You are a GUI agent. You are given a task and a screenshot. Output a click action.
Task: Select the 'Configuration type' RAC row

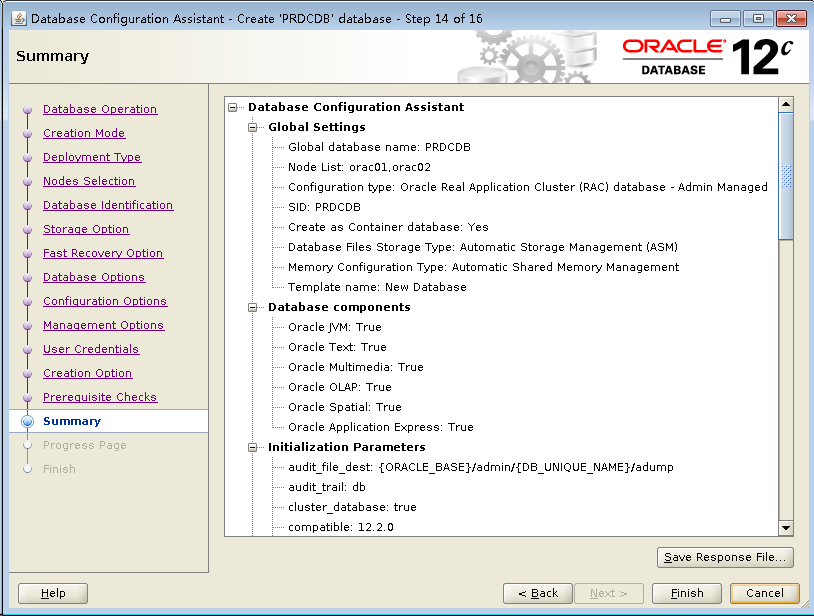[527, 187]
